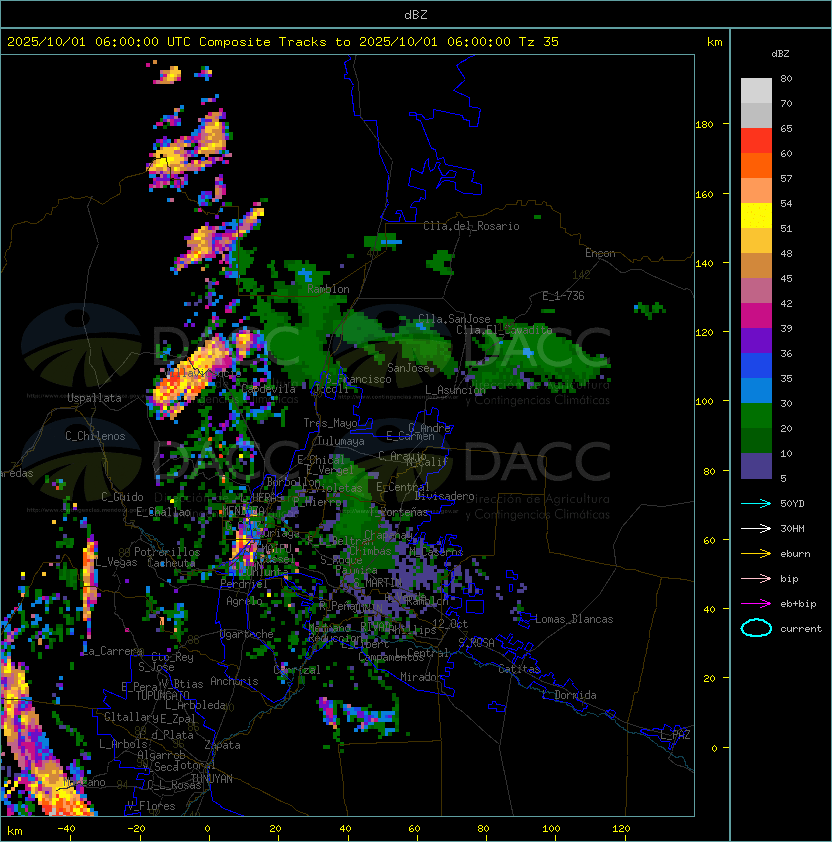The width and height of the screenshot is (832, 842).
Task: Pick the red 65–60 dBZ swatch
Action: 756,141
